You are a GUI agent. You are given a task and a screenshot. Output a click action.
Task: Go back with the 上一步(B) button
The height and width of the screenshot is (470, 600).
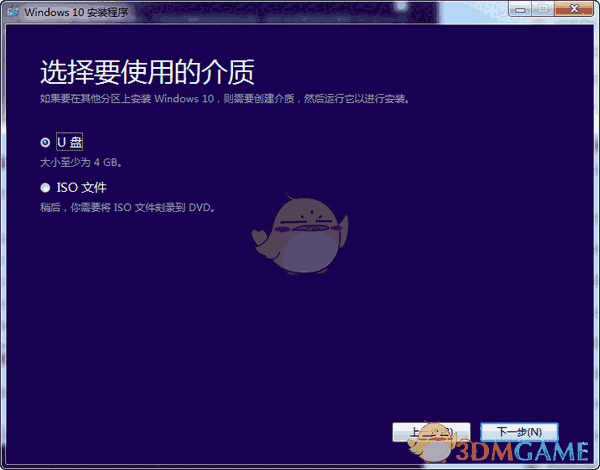[x=431, y=432]
